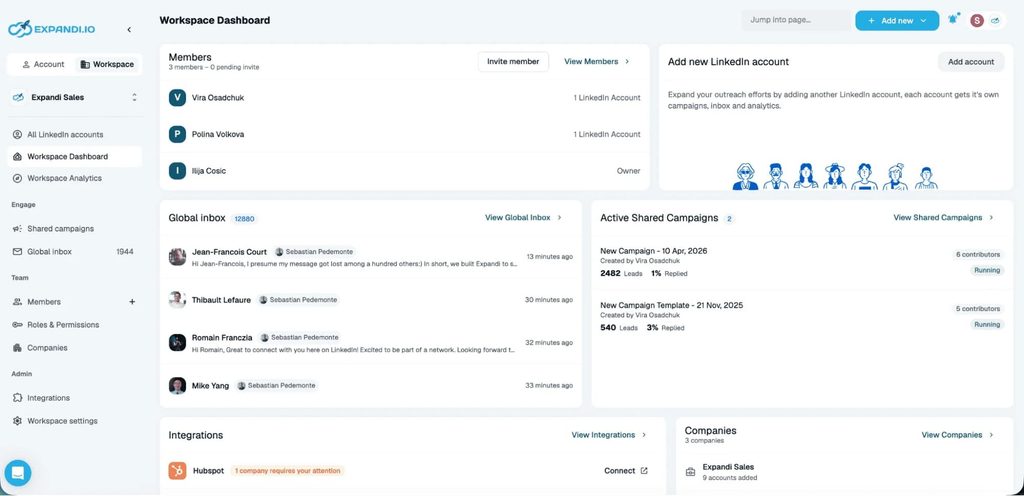This screenshot has width=1024, height=496.
Task: Click Connect for Hubspot
Action: (626, 471)
